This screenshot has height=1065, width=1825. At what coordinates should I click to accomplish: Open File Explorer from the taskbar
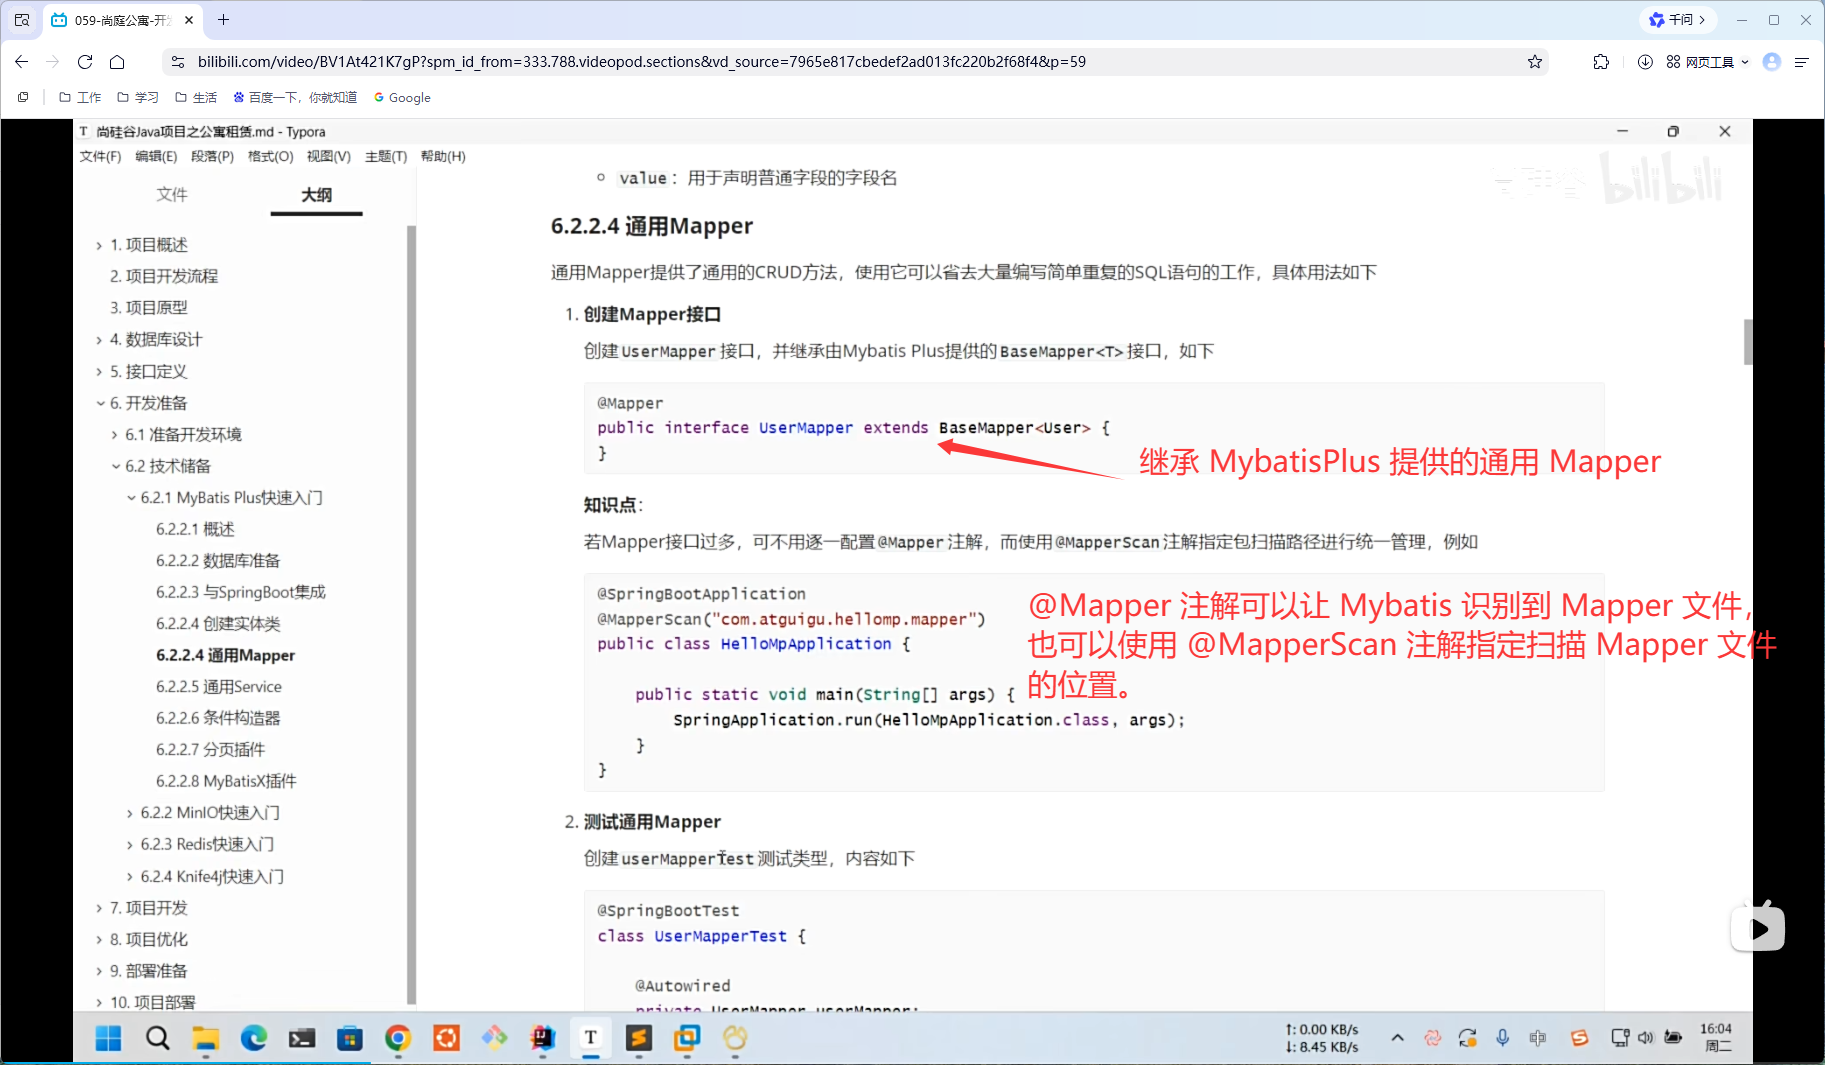[x=205, y=1038]
